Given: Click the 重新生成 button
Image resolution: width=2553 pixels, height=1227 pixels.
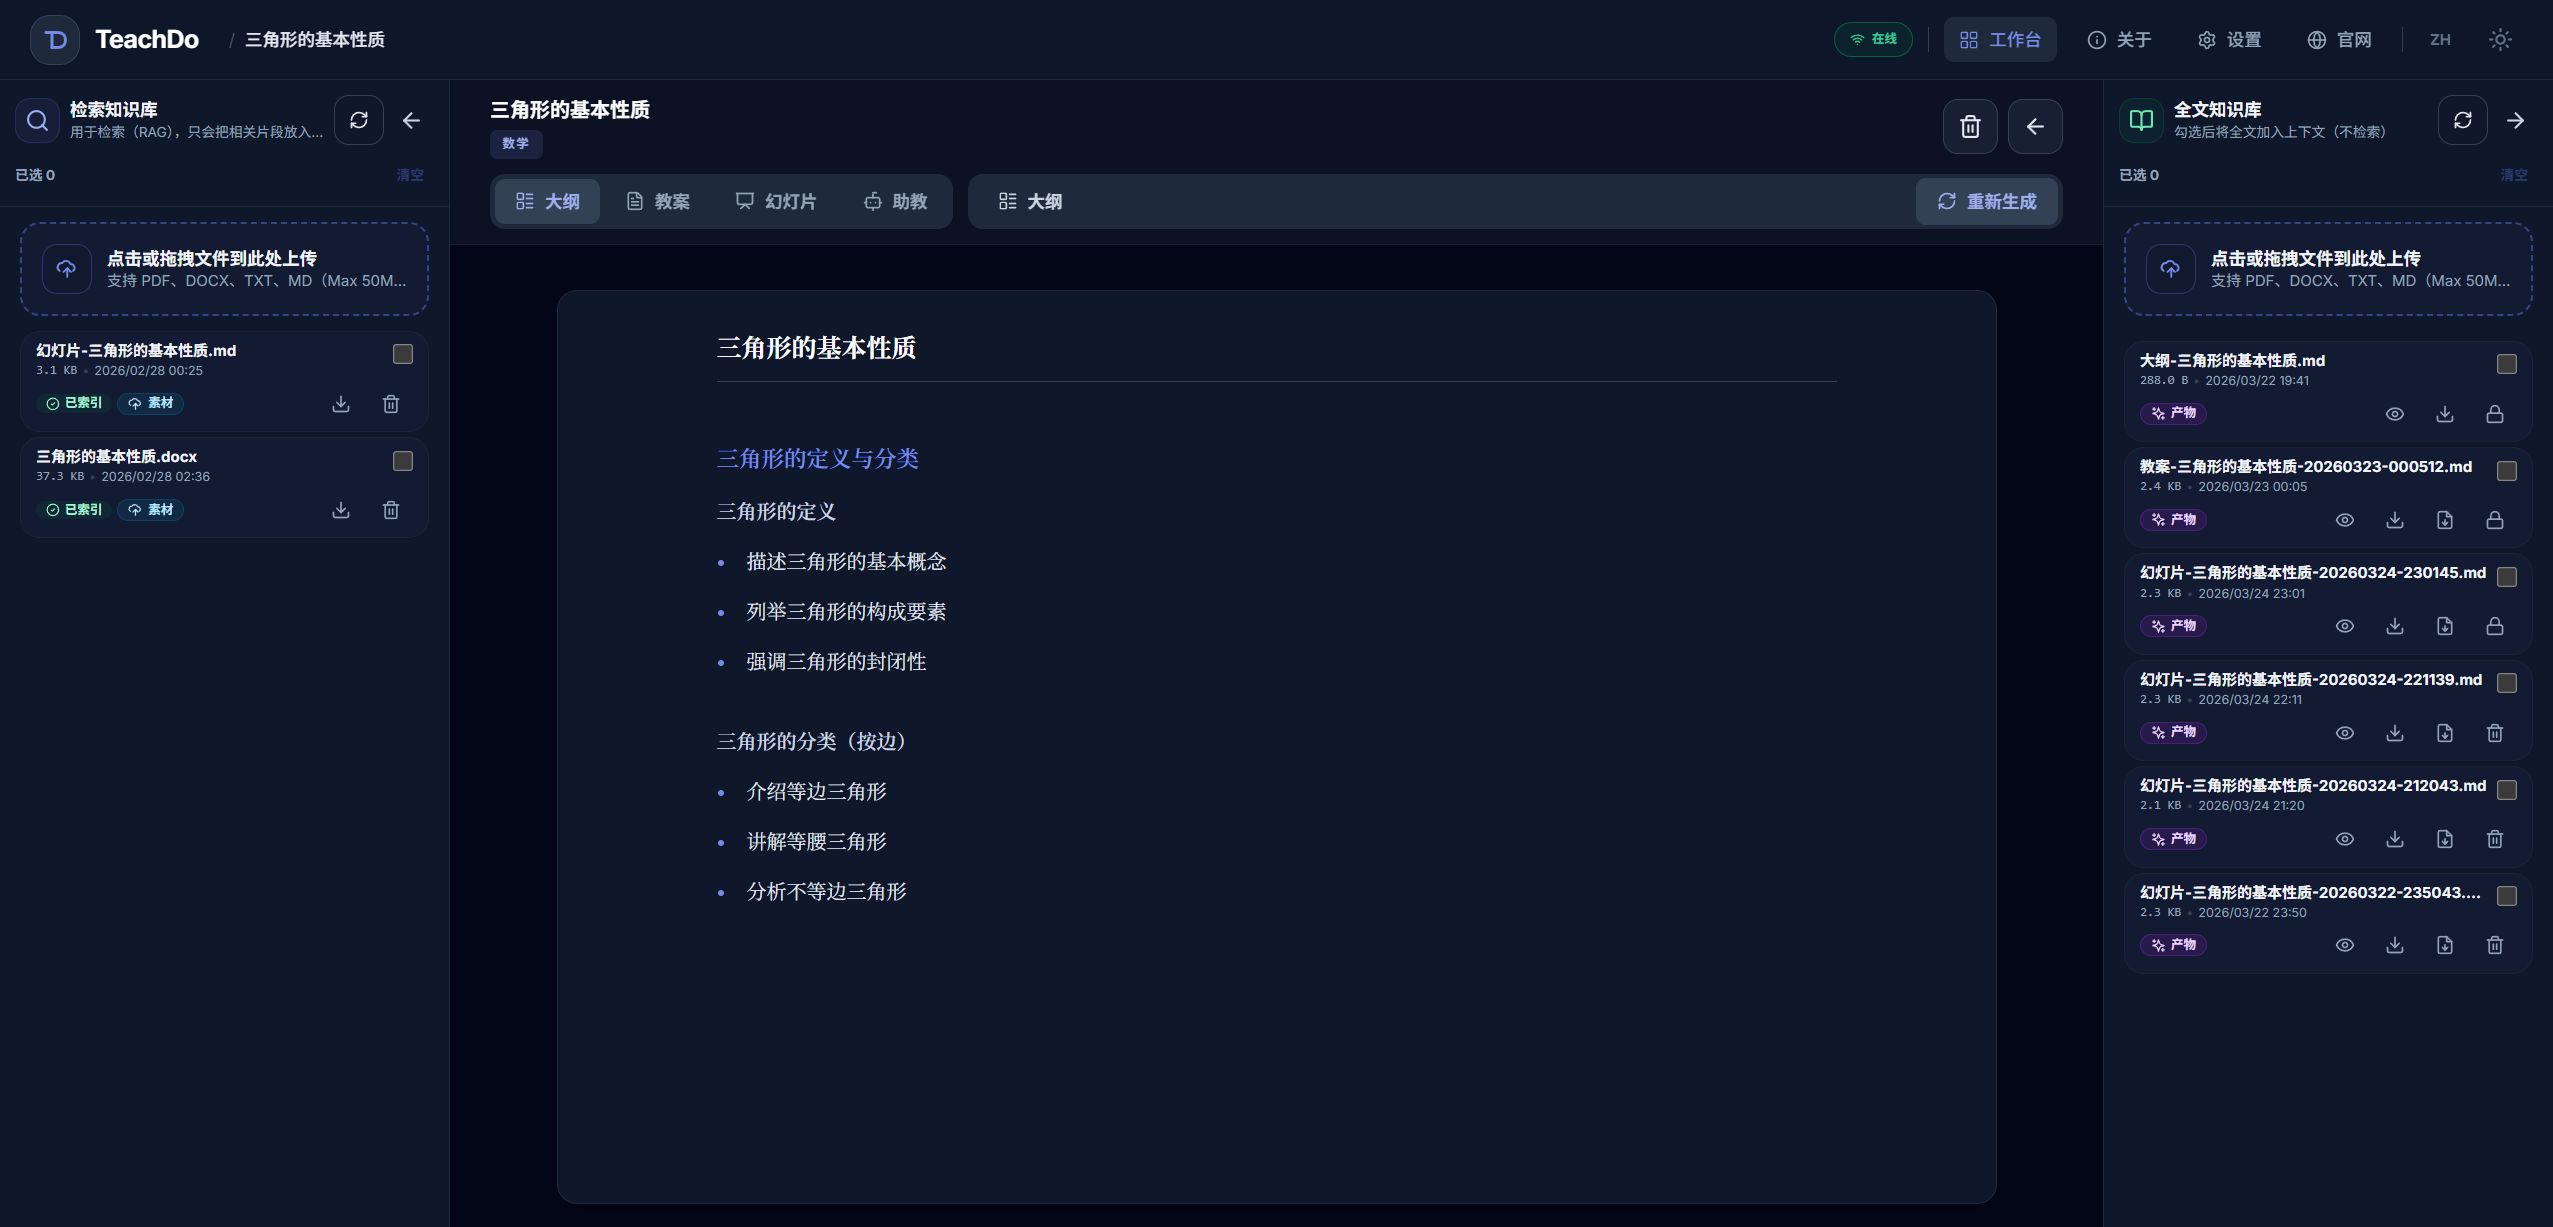Looking at the screenshot, I should [1988, 201].
